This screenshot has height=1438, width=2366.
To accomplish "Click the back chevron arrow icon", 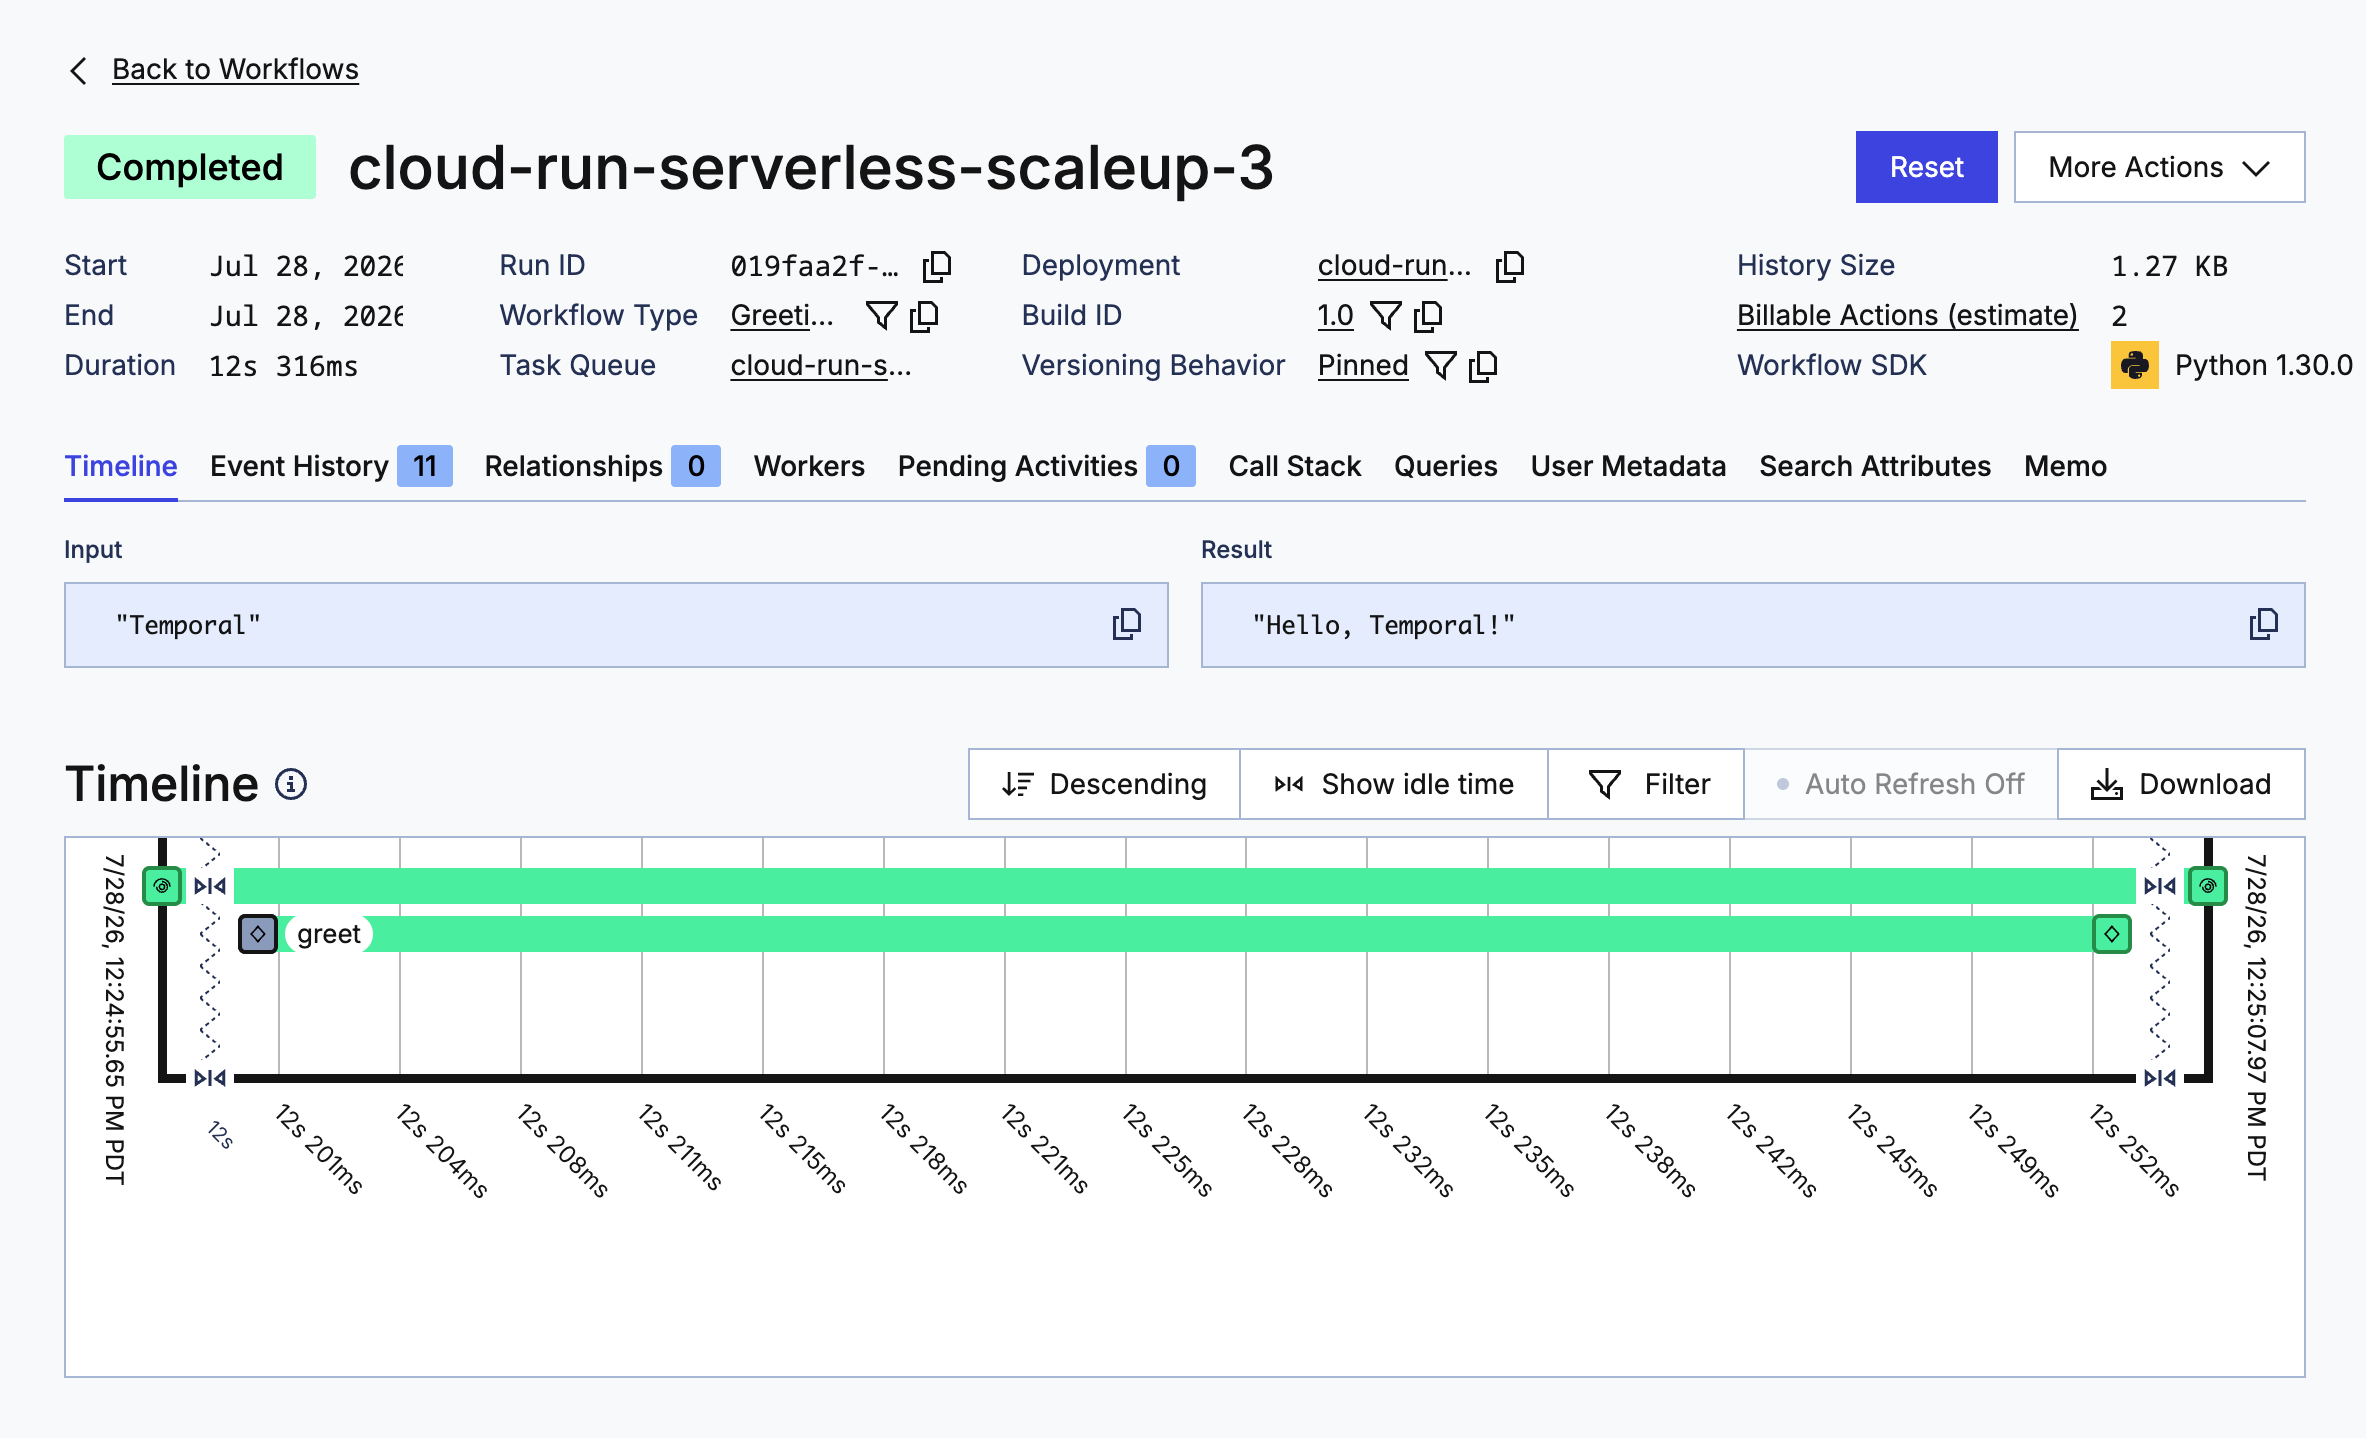I will coord(78,70).
